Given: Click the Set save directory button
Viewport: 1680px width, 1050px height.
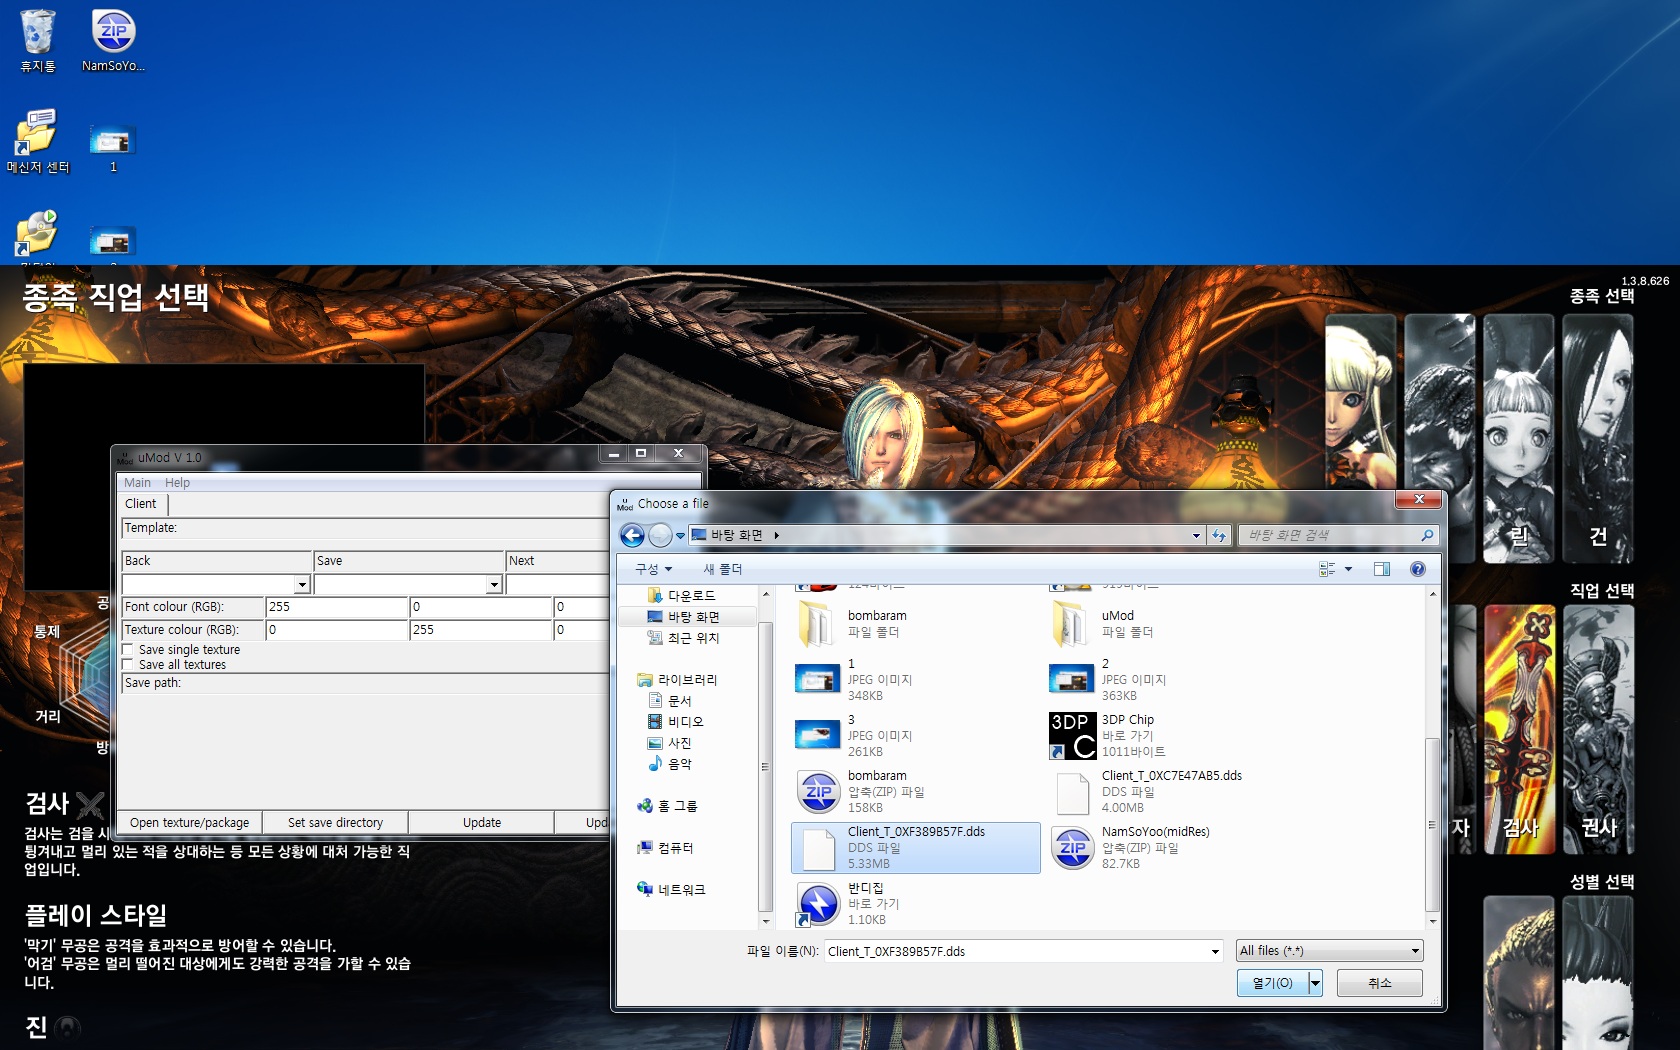Looking at the screenshot, I should tap(335, 823).
